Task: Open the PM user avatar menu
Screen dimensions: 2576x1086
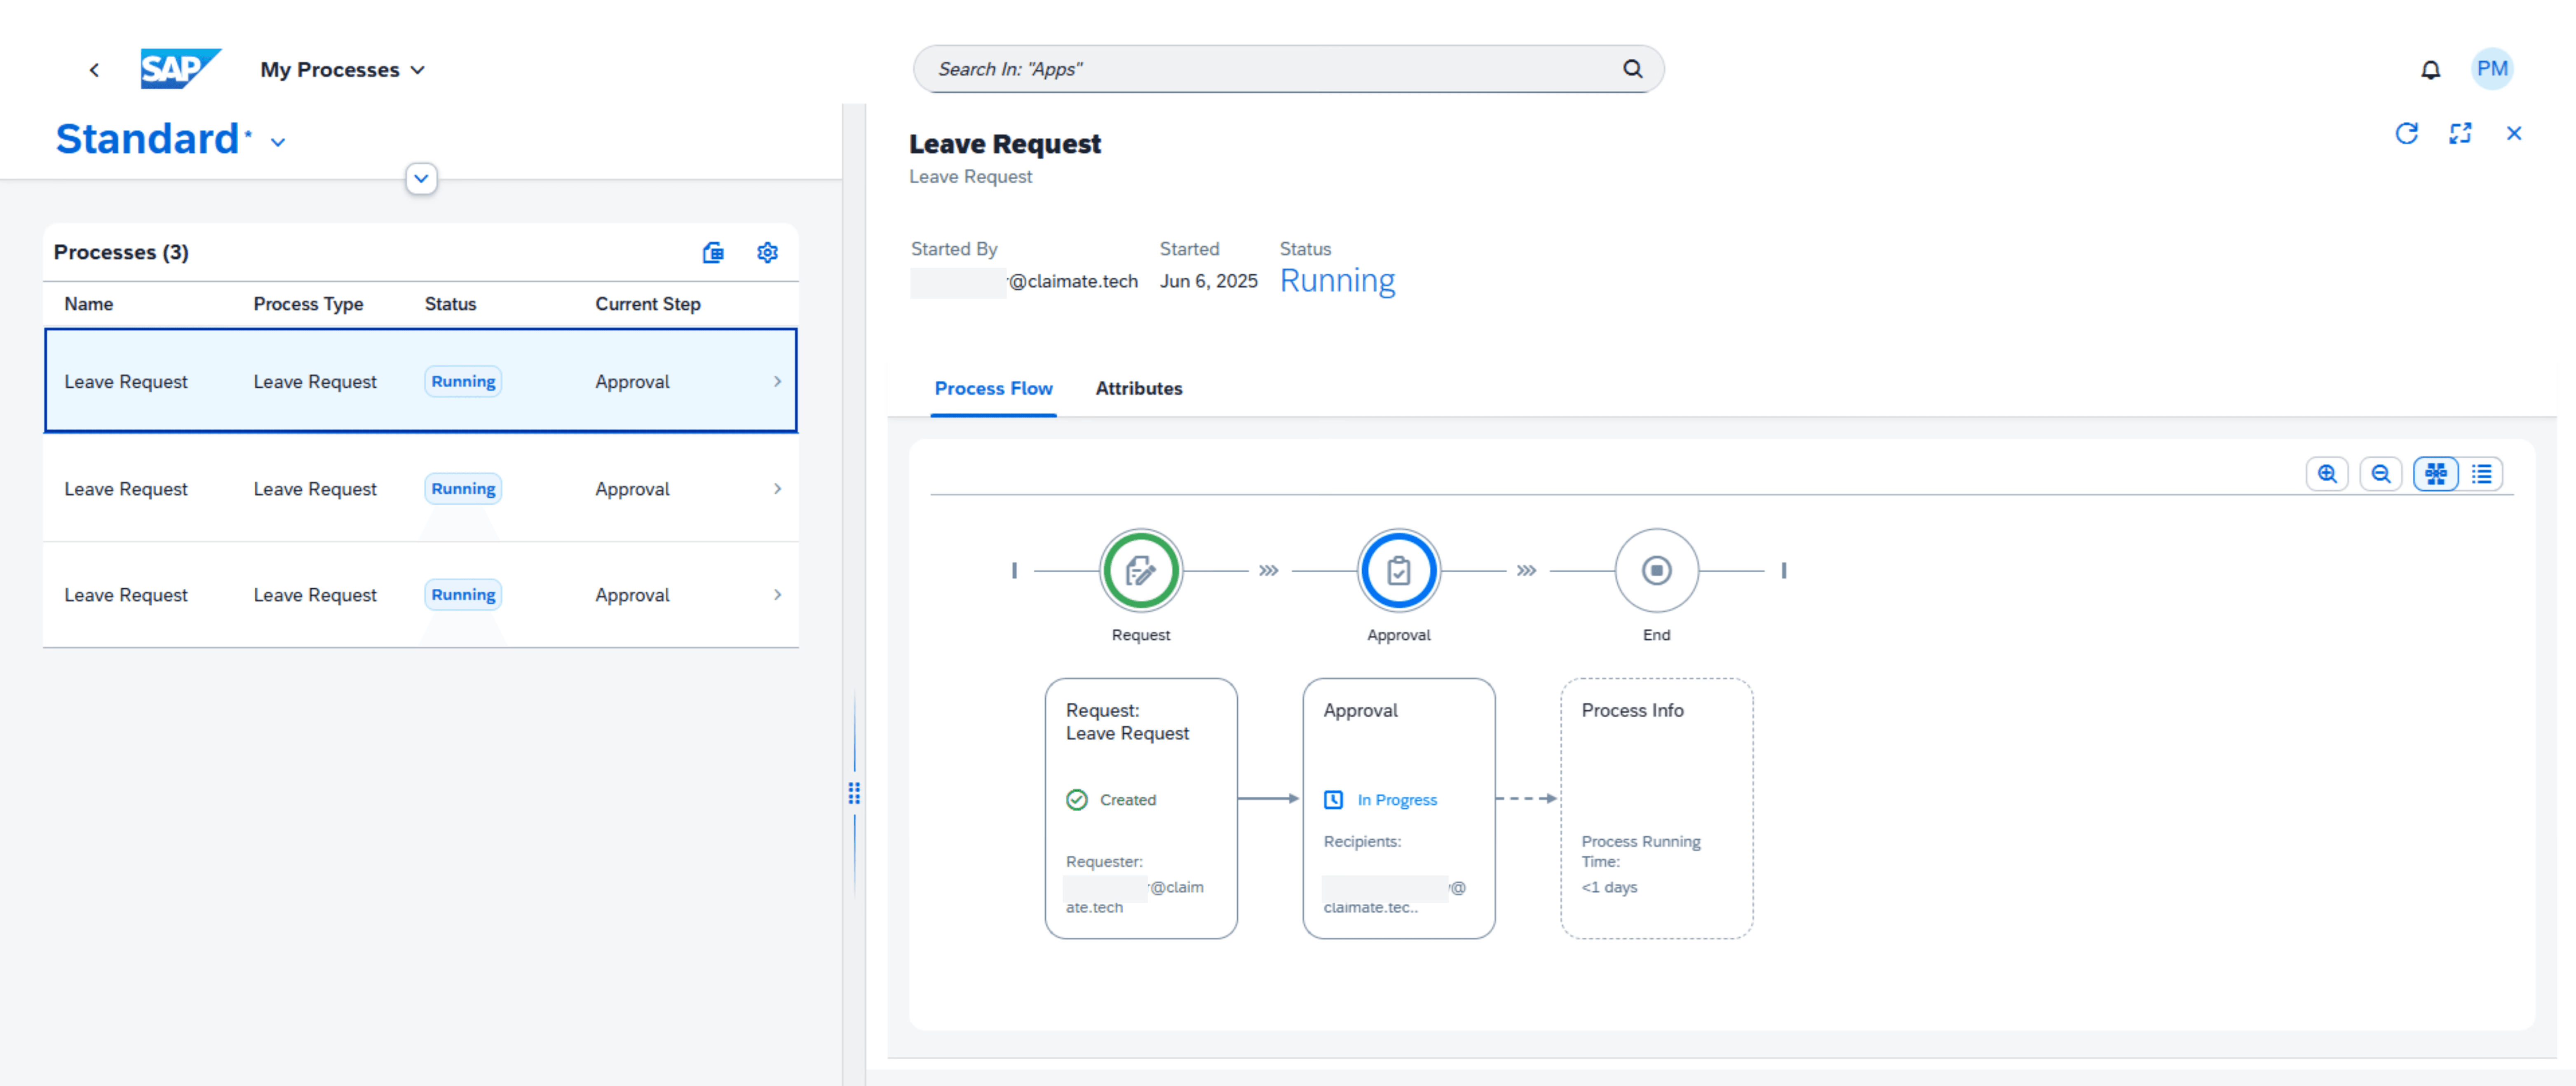Action: (2492, 69)
